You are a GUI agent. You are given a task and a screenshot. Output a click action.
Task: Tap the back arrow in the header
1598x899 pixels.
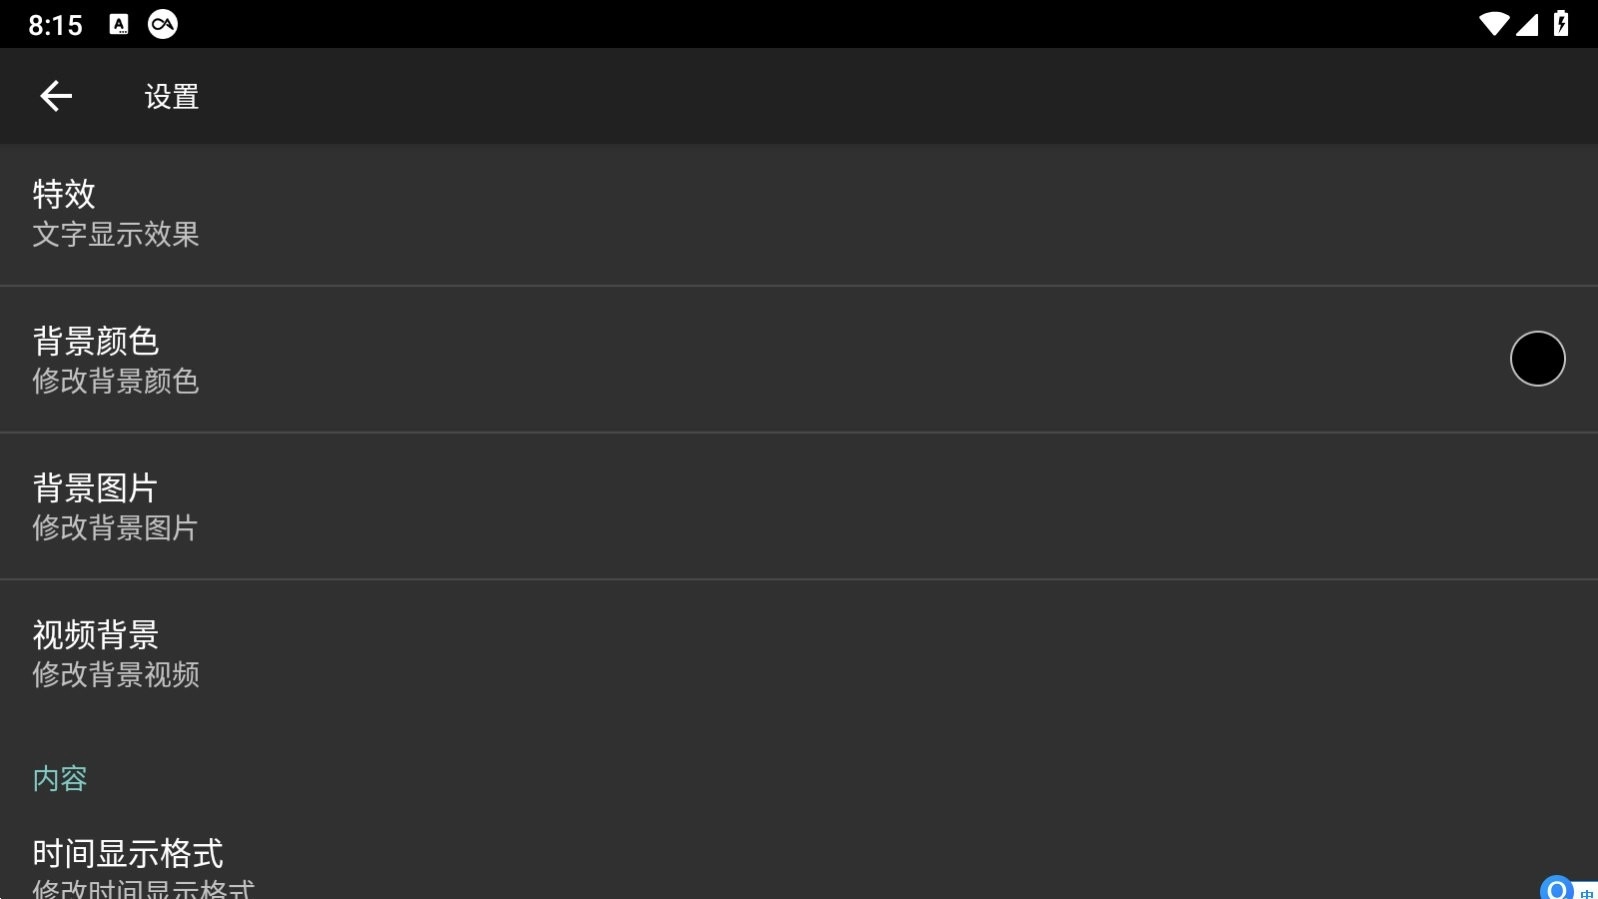point(56,96)
